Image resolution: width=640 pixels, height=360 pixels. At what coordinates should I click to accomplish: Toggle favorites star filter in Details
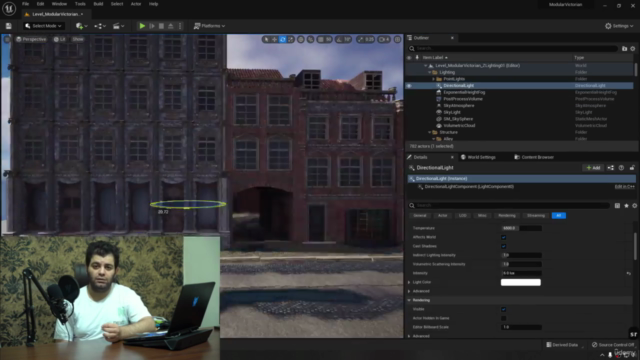pos(626,206)
